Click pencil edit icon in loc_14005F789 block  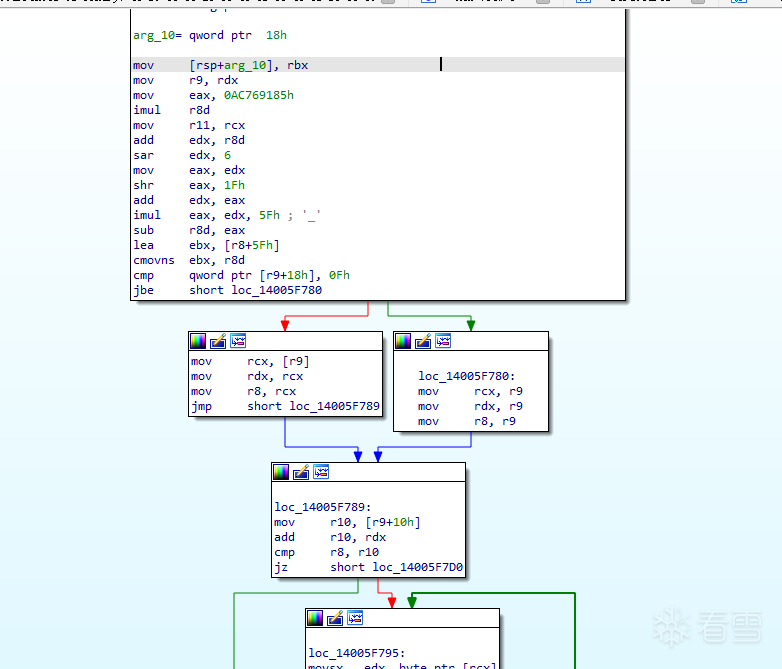pyautogui.click(x=301, y=472)
